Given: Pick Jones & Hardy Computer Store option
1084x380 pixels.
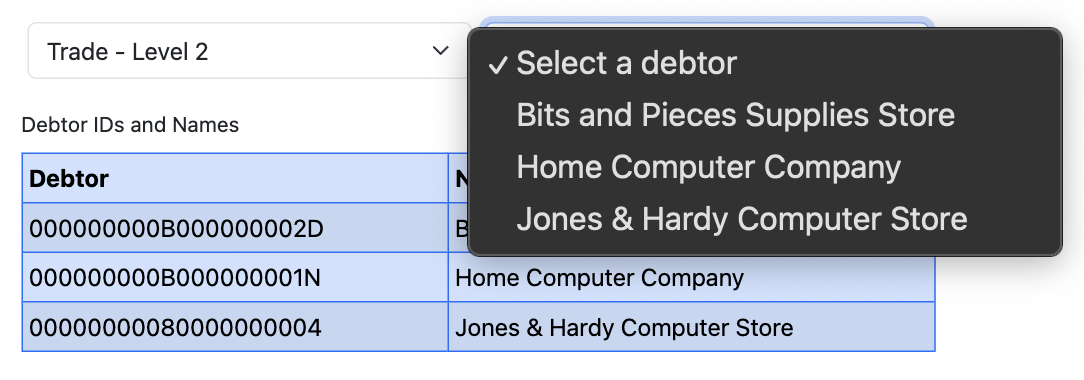Looking at the screenshot, I should [x=765, y=219].
